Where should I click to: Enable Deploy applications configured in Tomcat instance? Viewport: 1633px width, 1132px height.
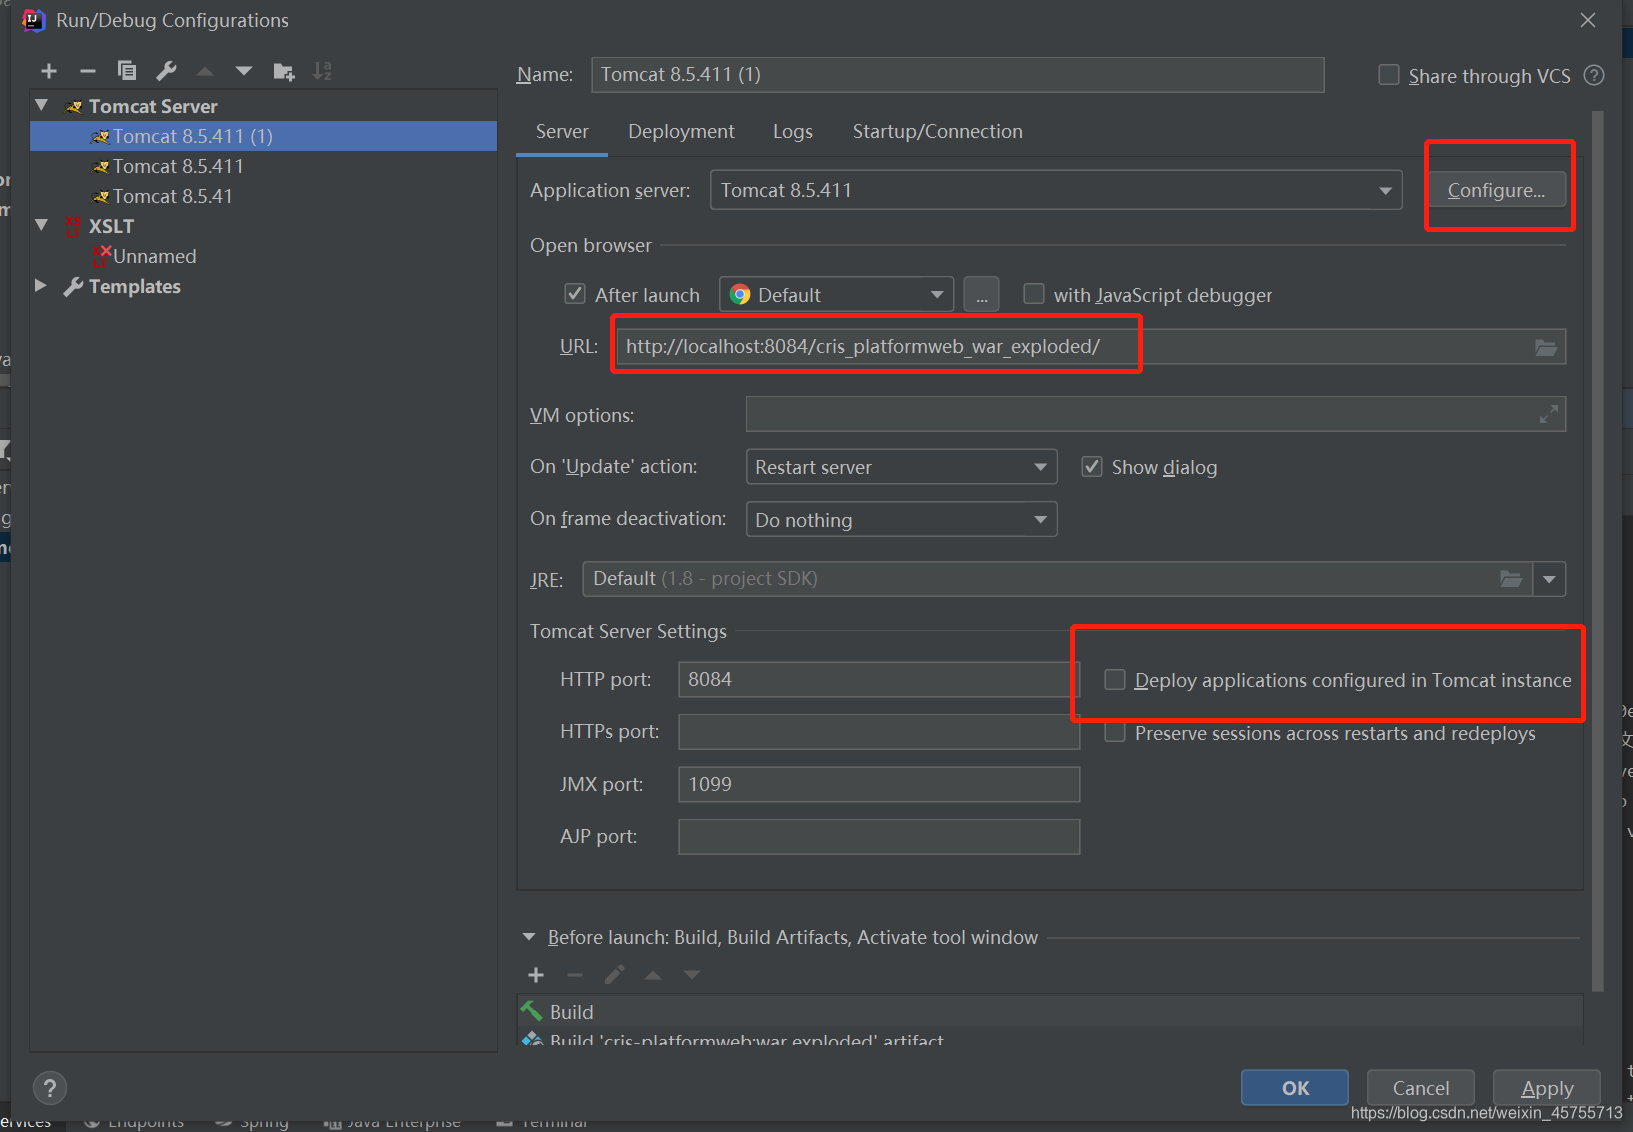pos(1115,680)
